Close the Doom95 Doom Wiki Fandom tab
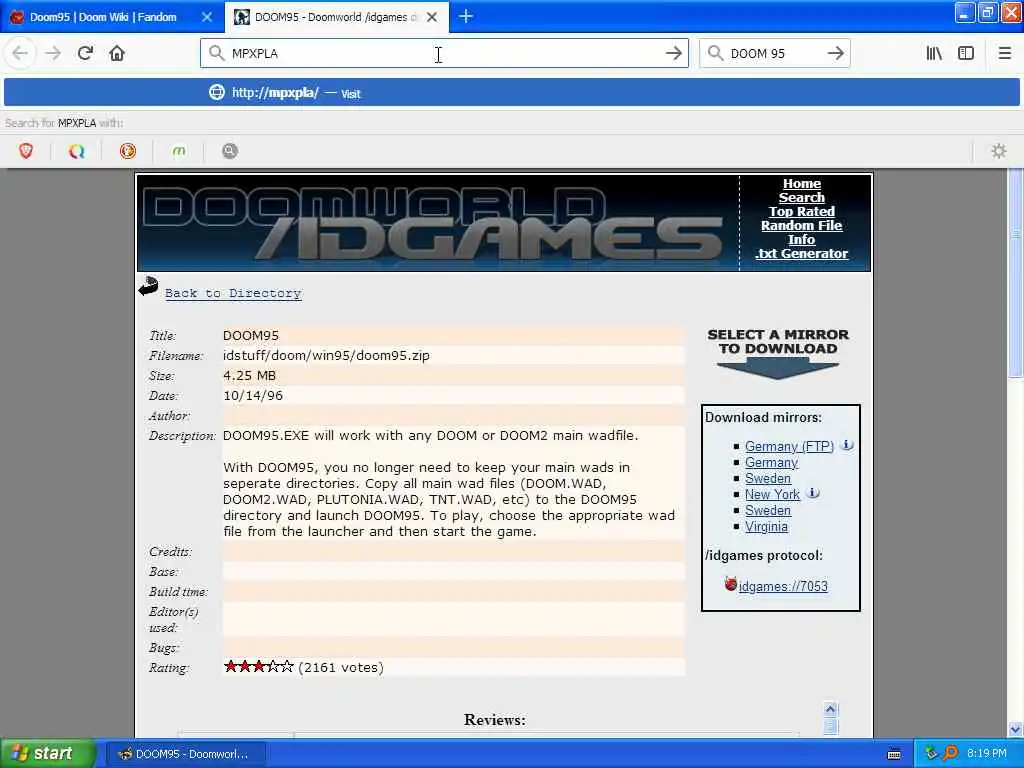Image resolution: width=1024 pixels, height=768 pixels. (206, 17)
